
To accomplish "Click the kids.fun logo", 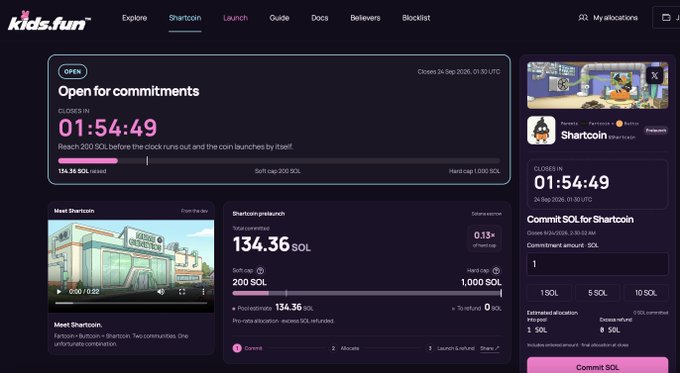I will click(49, 22).
